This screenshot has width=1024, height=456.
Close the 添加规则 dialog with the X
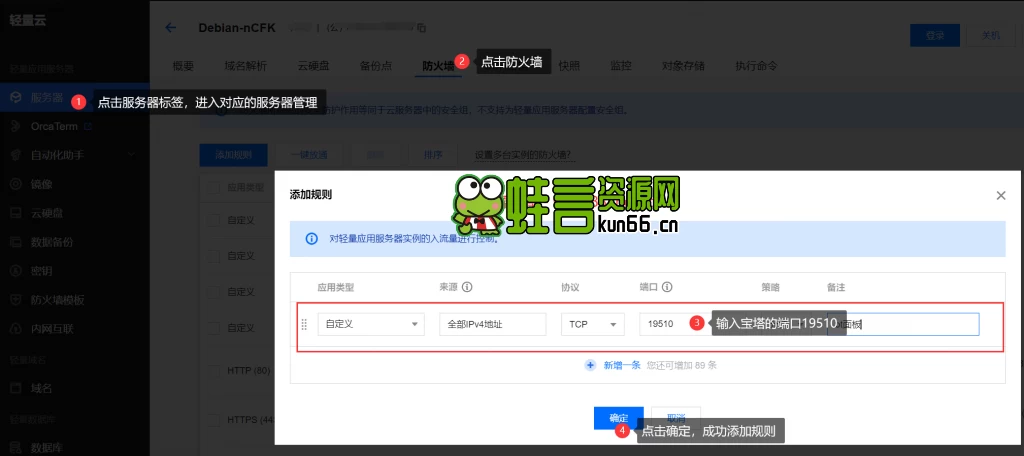pos(1000,195)
